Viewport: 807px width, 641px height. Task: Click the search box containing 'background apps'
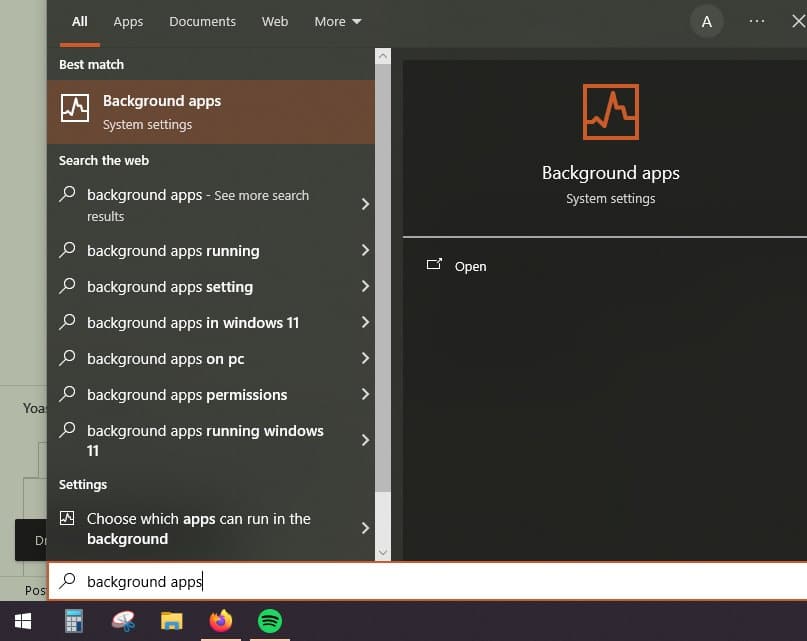pos(427,581)
